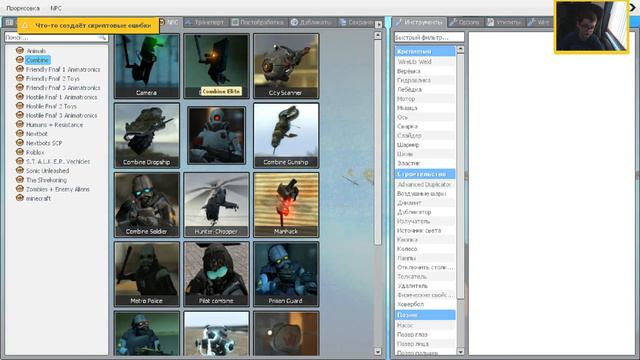Collapse the Строительство tool category
The height and width of the screenshot is (360, 640).
(425, 174)
